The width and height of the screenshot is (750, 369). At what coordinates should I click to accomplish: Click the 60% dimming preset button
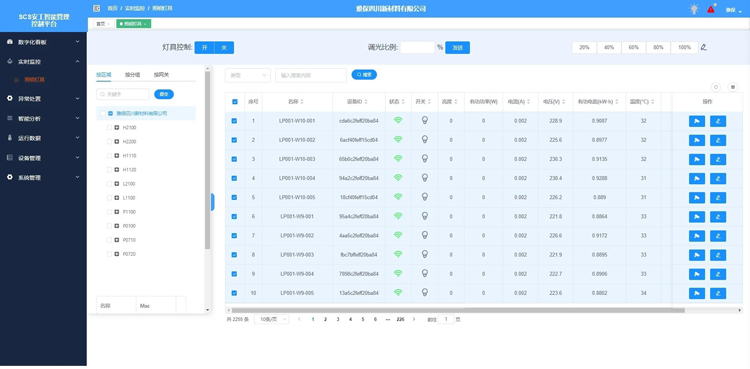(x=633, y=47)
